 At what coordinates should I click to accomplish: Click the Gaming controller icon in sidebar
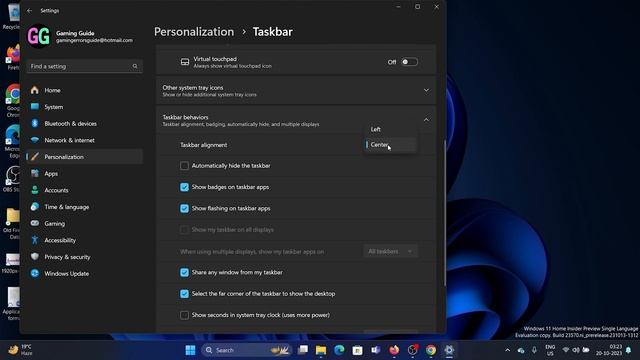(35, 224)
